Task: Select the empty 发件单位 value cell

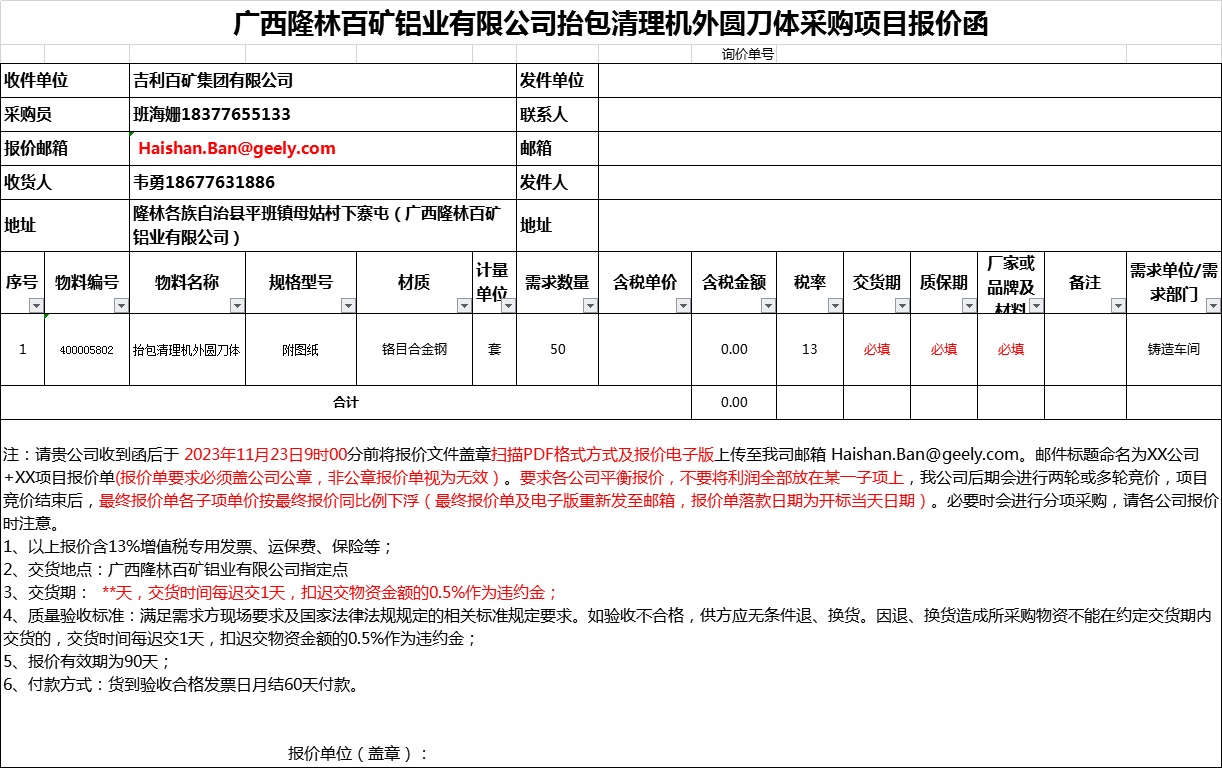Action: tap(909, 80)
